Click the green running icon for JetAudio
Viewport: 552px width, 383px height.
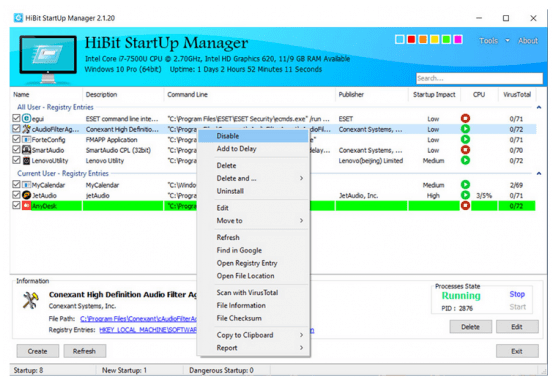(465, 195)
